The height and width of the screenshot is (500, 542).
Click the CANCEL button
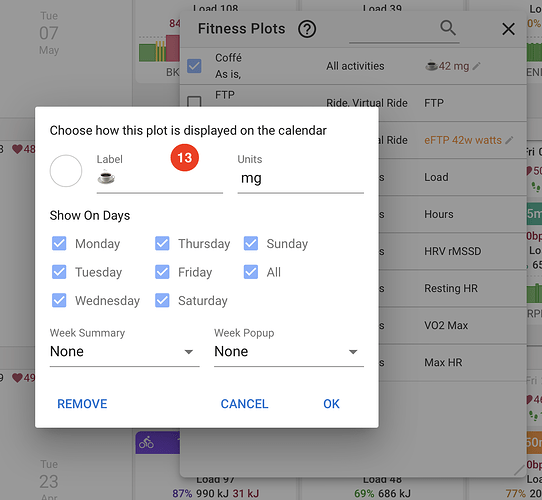pos(244,404)
